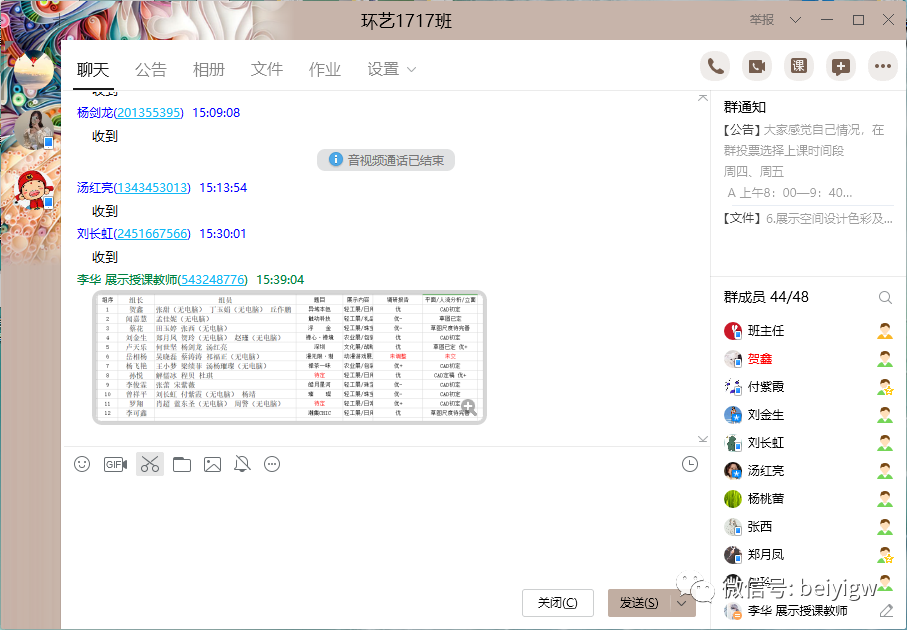
Task: Start a group voice call
Action: click(715, 67)
